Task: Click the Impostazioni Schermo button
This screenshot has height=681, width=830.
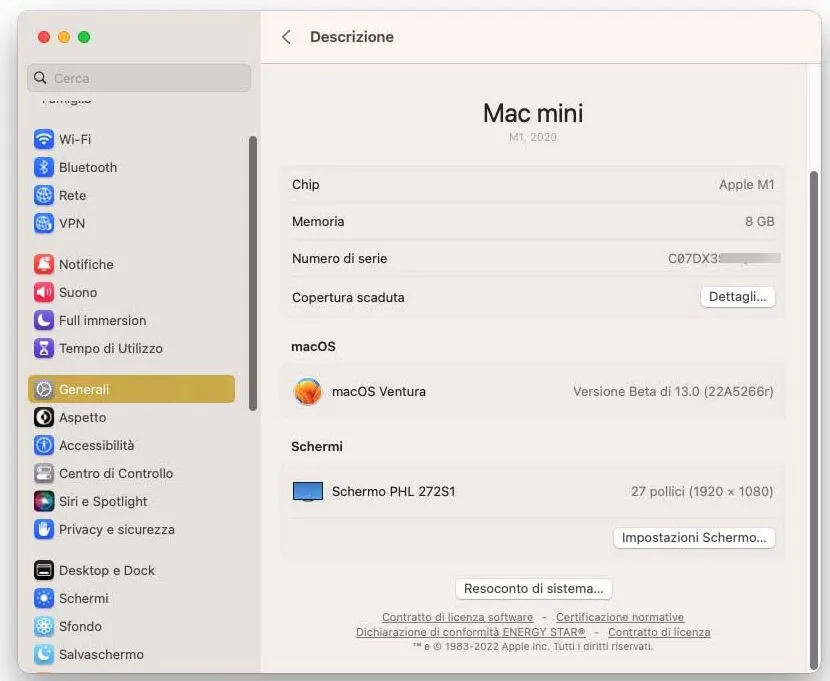Action: pyautogui.click(x=694, y=537)
